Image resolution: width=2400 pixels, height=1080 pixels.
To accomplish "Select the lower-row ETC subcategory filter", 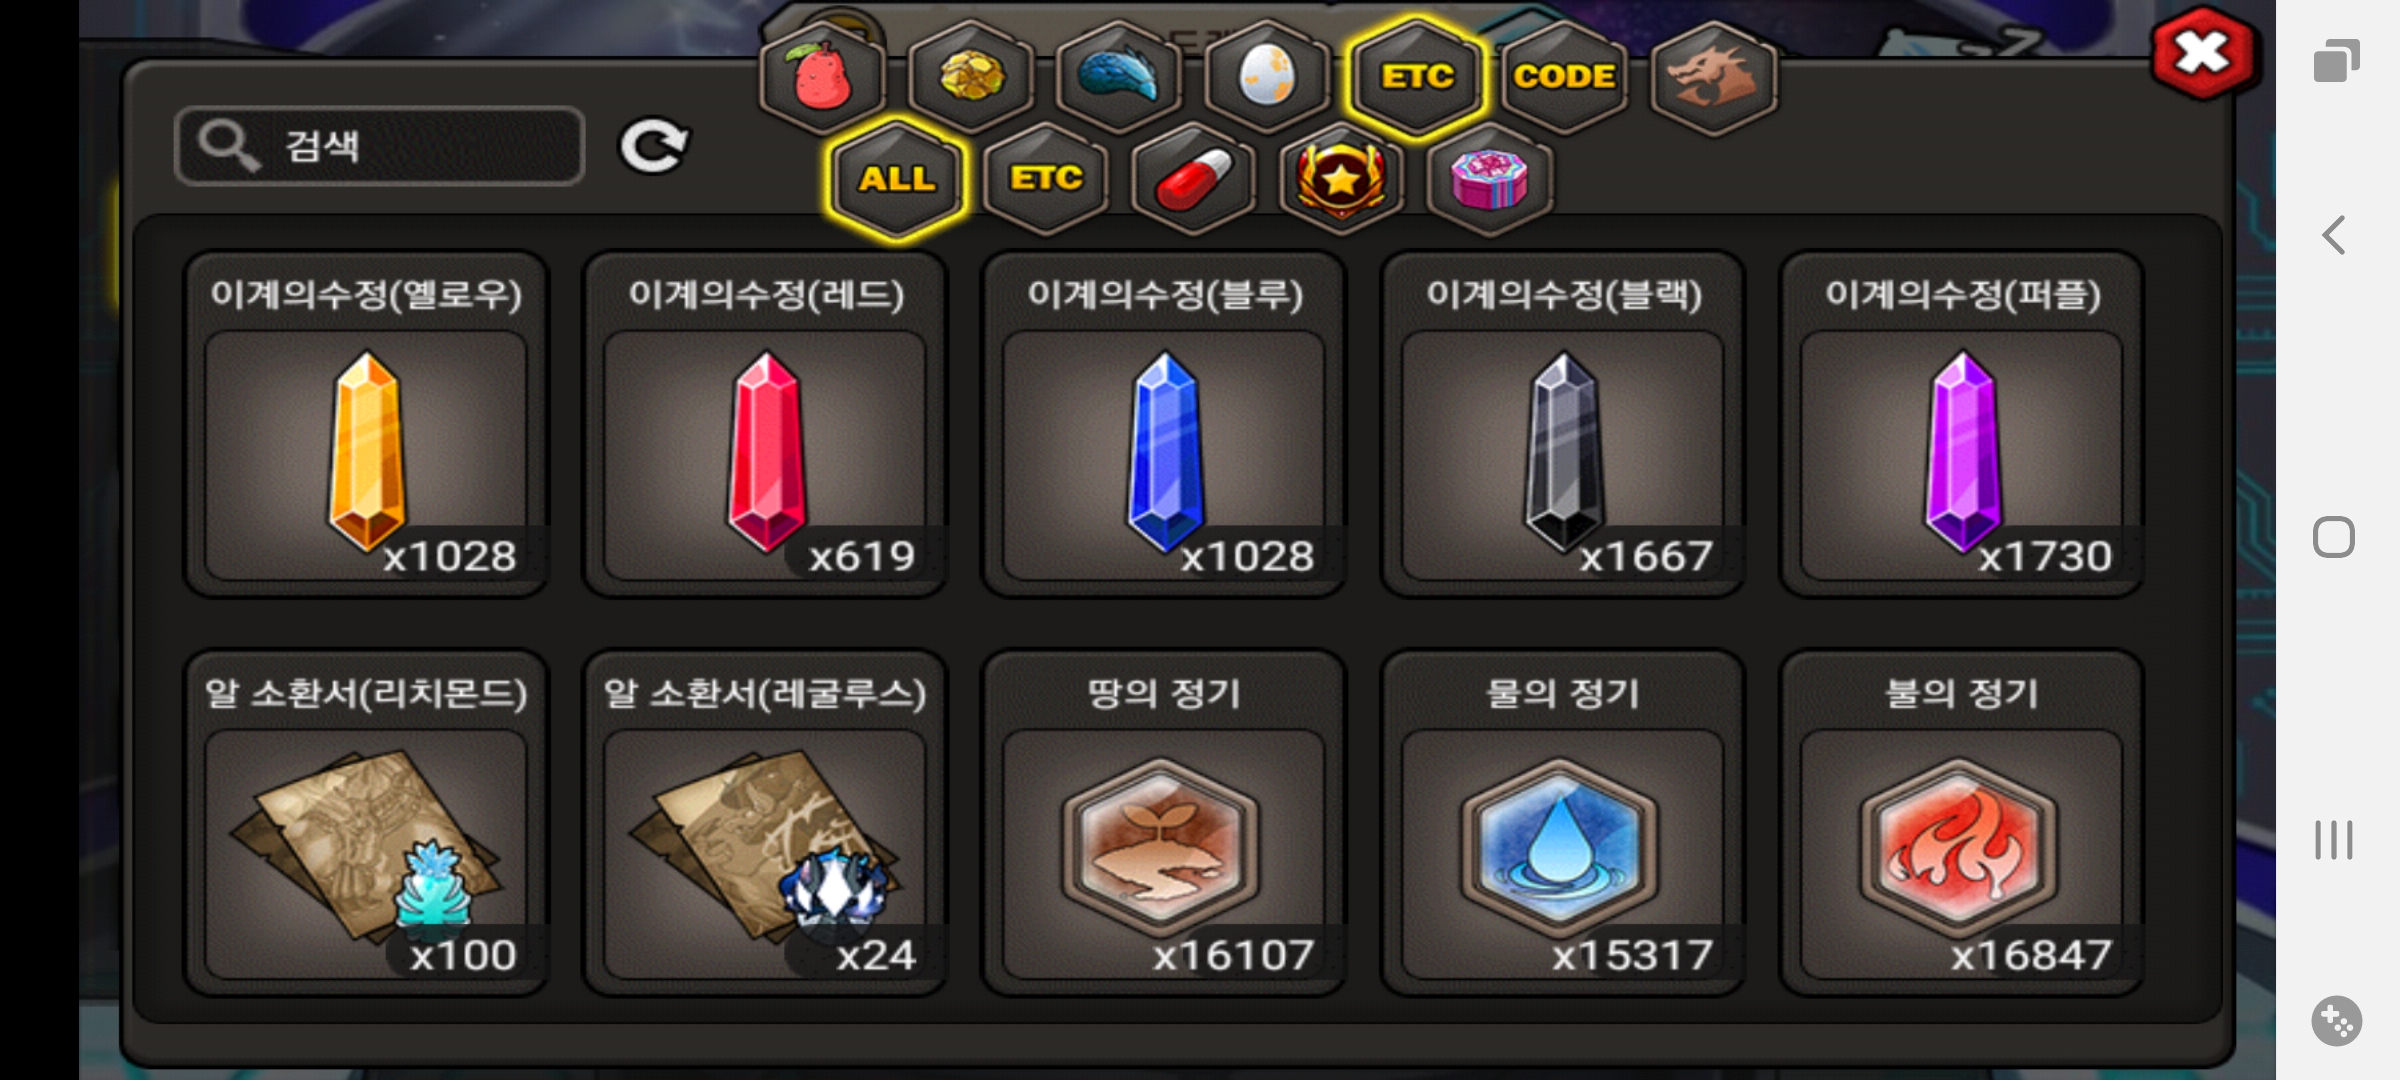I will [1046, 179].
